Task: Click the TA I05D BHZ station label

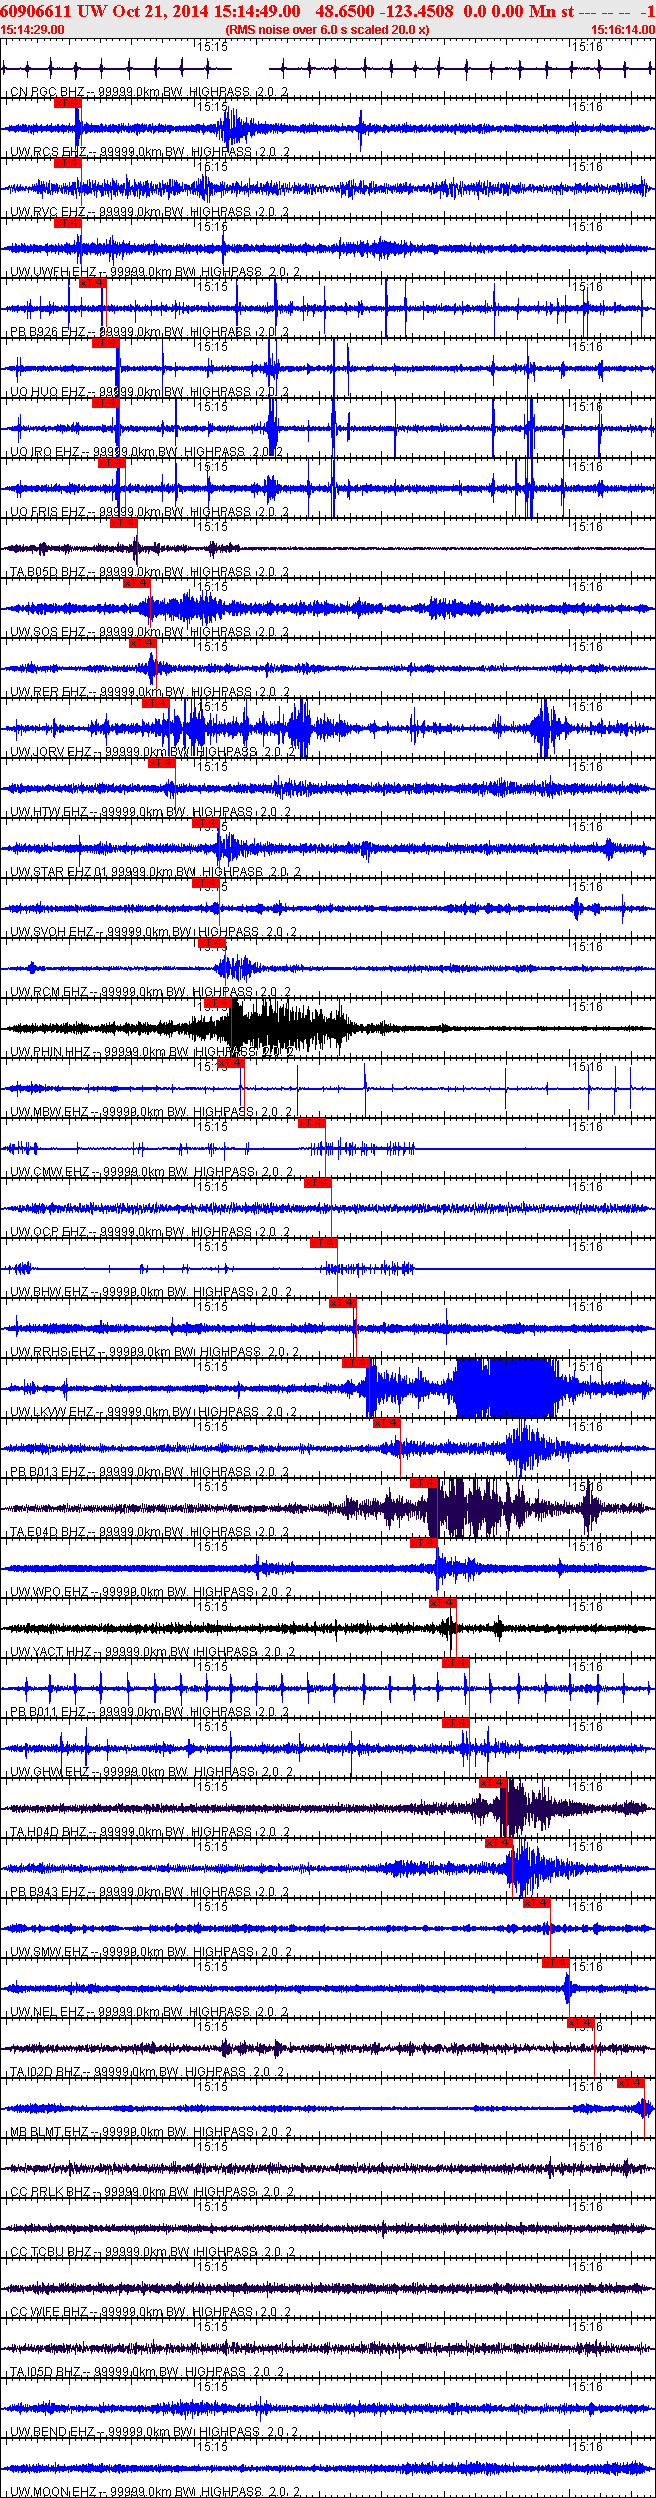Action: (47, 2372)
